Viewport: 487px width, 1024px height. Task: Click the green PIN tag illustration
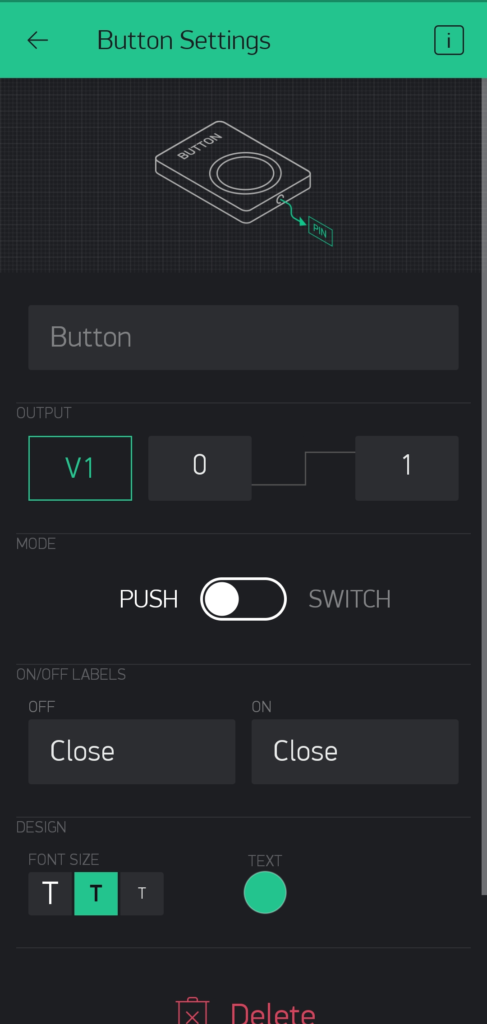[x=320, y=231]
